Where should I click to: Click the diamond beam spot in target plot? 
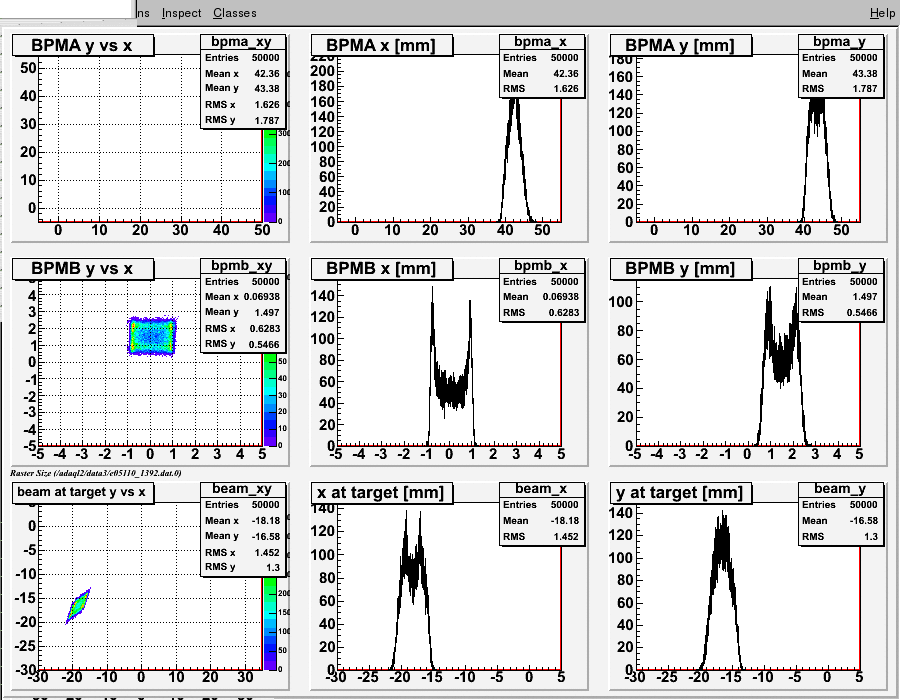[x=78, y=606]
